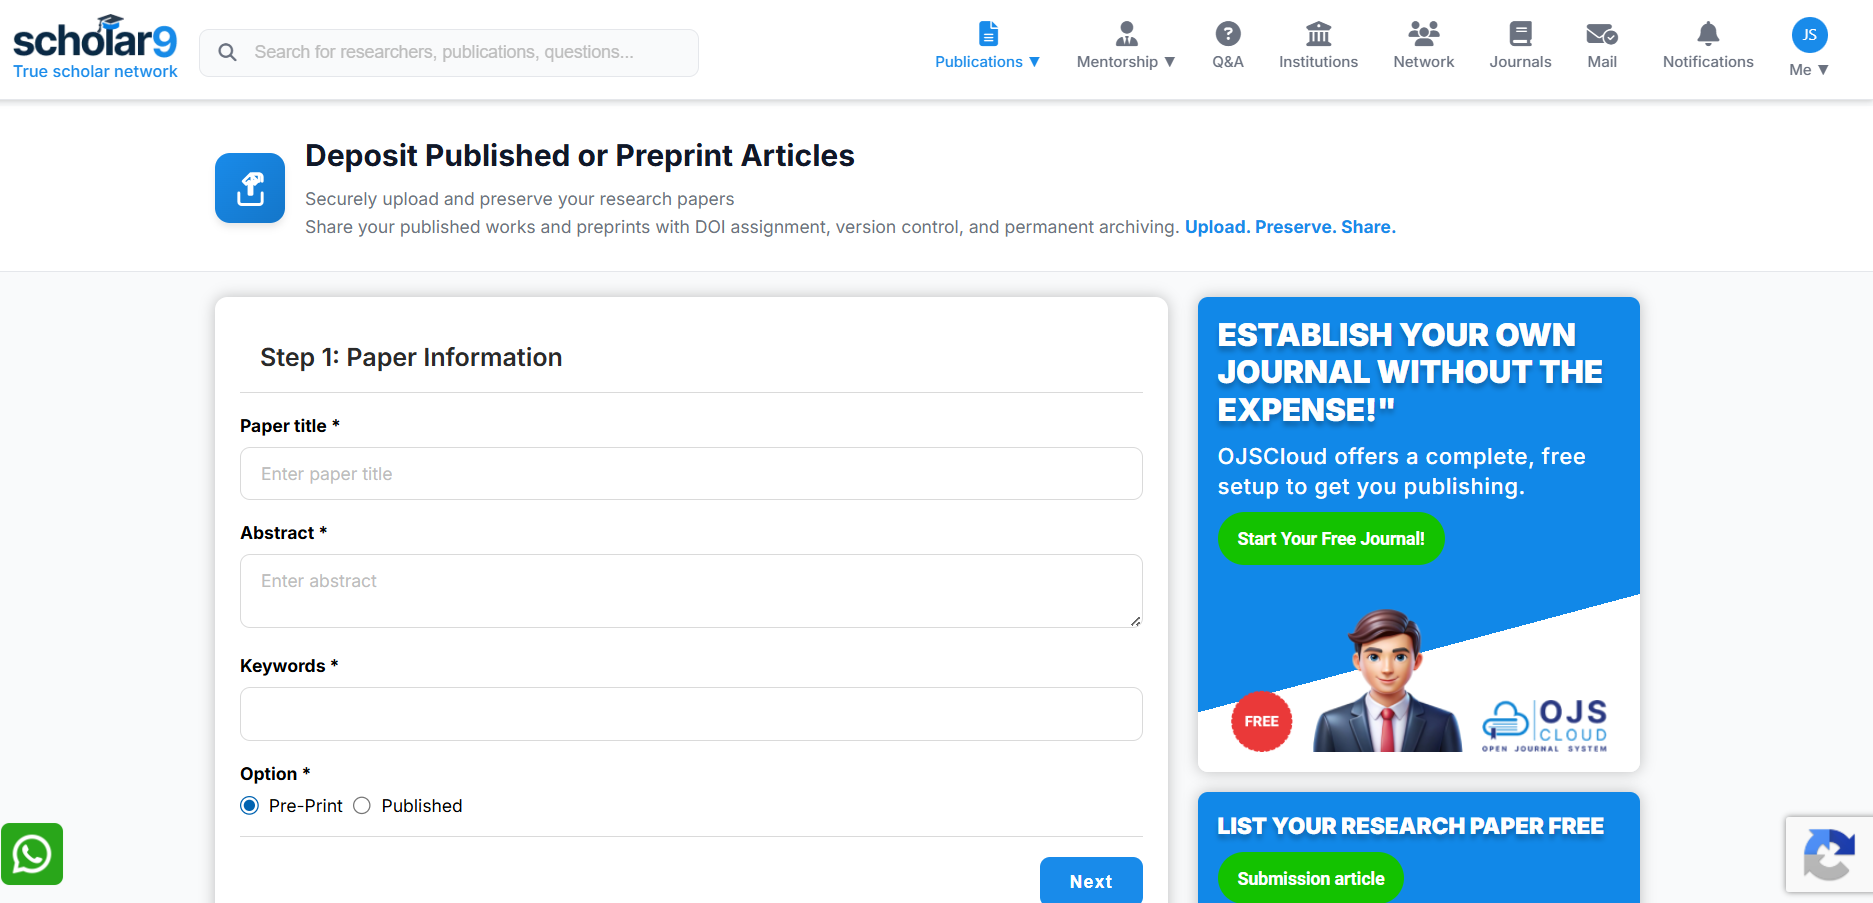This screenshot has height=903, width=1873.
Task: Open the Journals book icon
Action: click(1520, 34)
